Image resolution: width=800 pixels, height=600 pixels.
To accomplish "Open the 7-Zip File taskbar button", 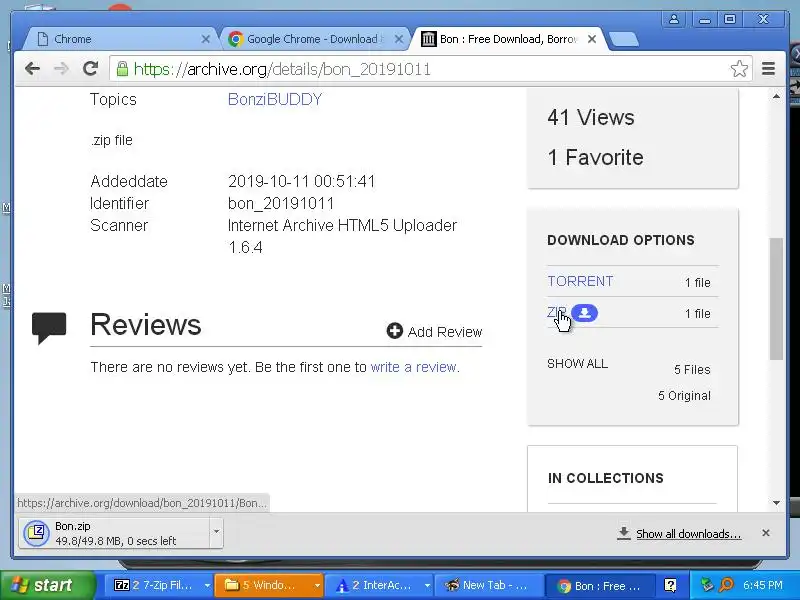I will pos(157,585).
